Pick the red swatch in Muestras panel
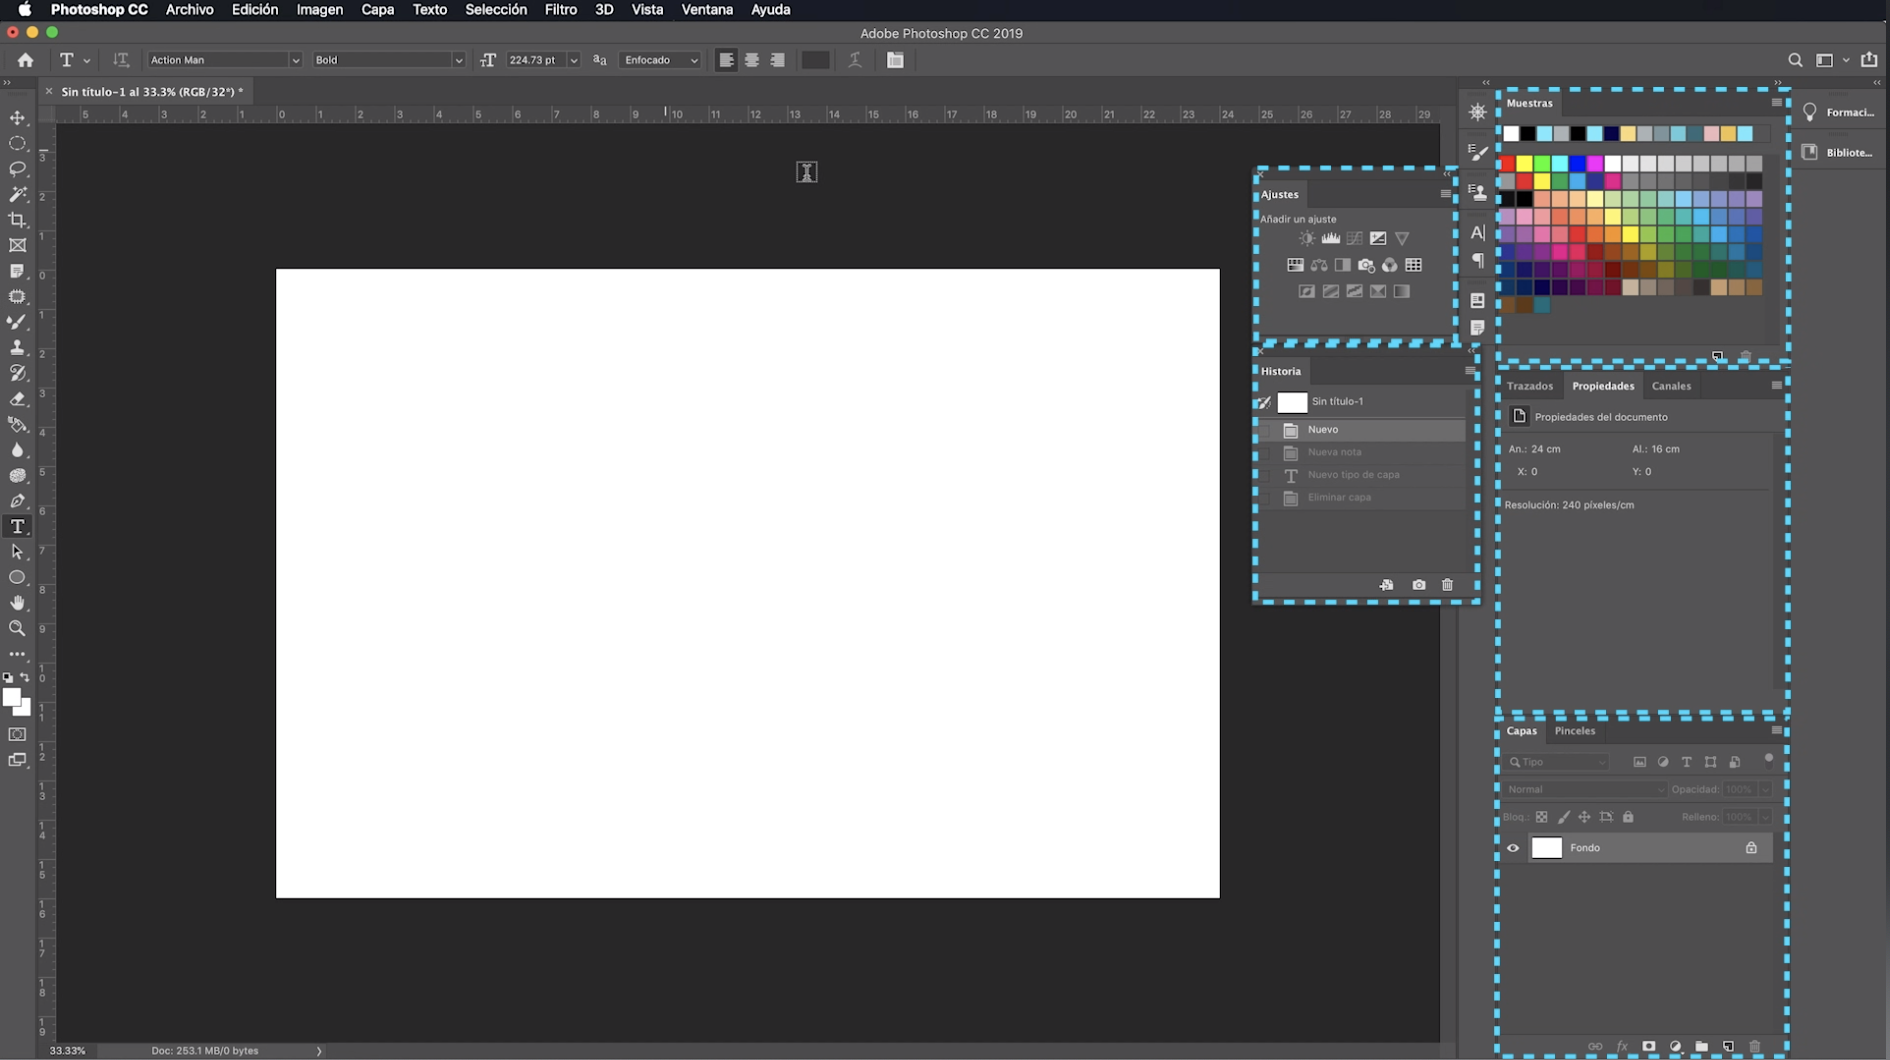This screenshot has height=1060, width=1890. [1507, 163]
